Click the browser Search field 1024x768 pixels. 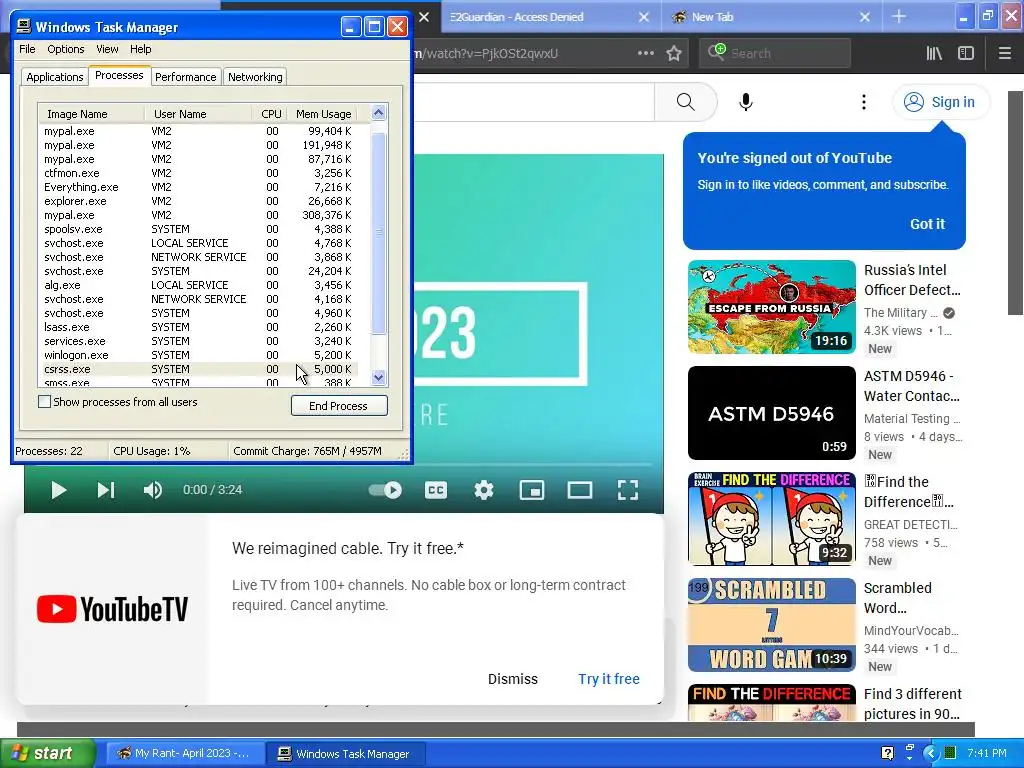[775, 53]
